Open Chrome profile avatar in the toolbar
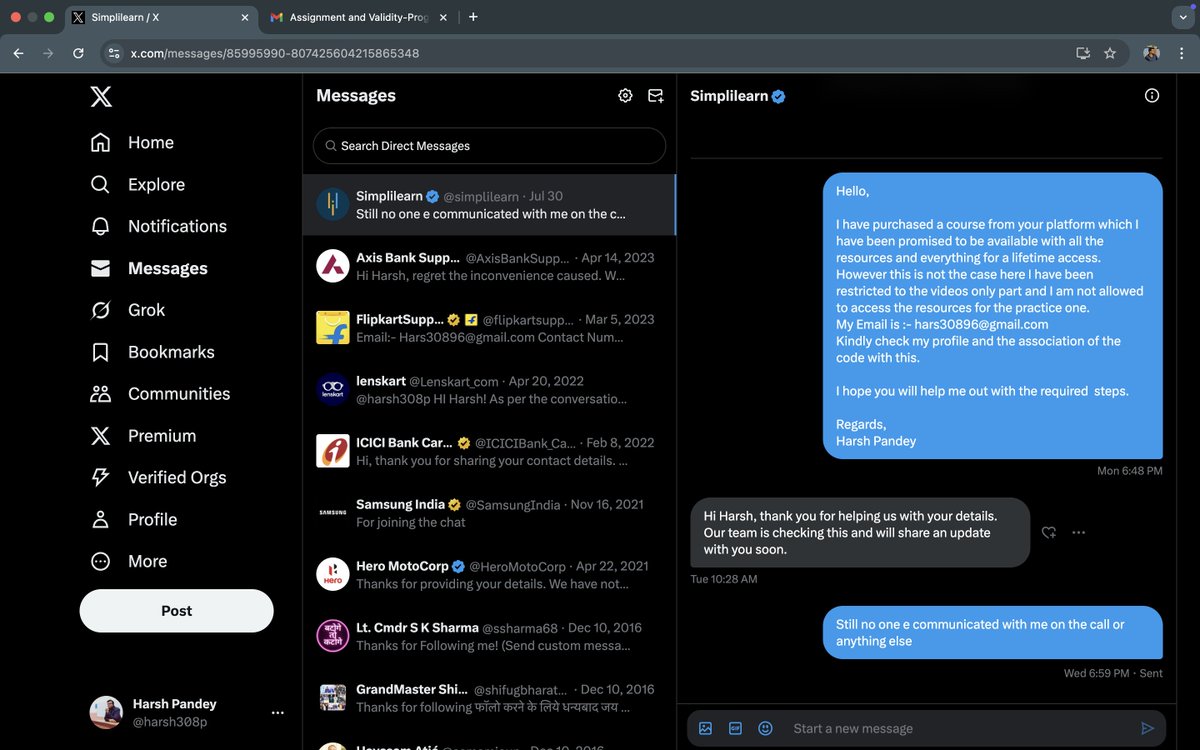 (1152, 53)
